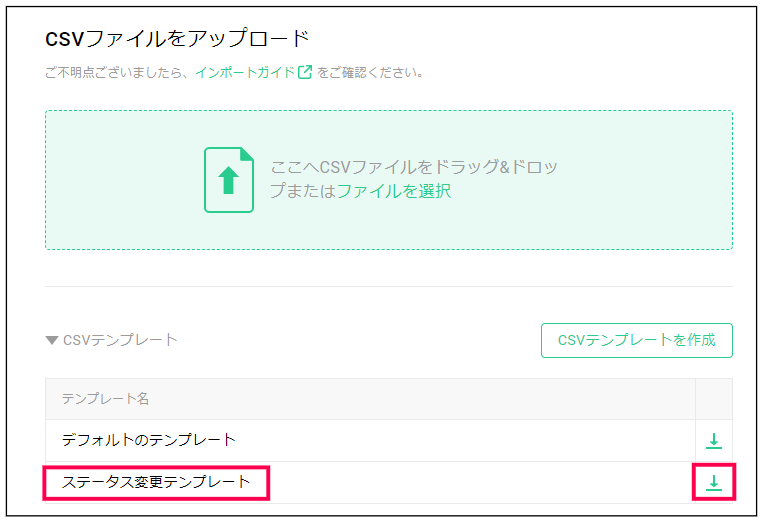Click the をご確認ください text after guide link
The width and height of the screenshot is (780, 525).
[x=370, y=73]
